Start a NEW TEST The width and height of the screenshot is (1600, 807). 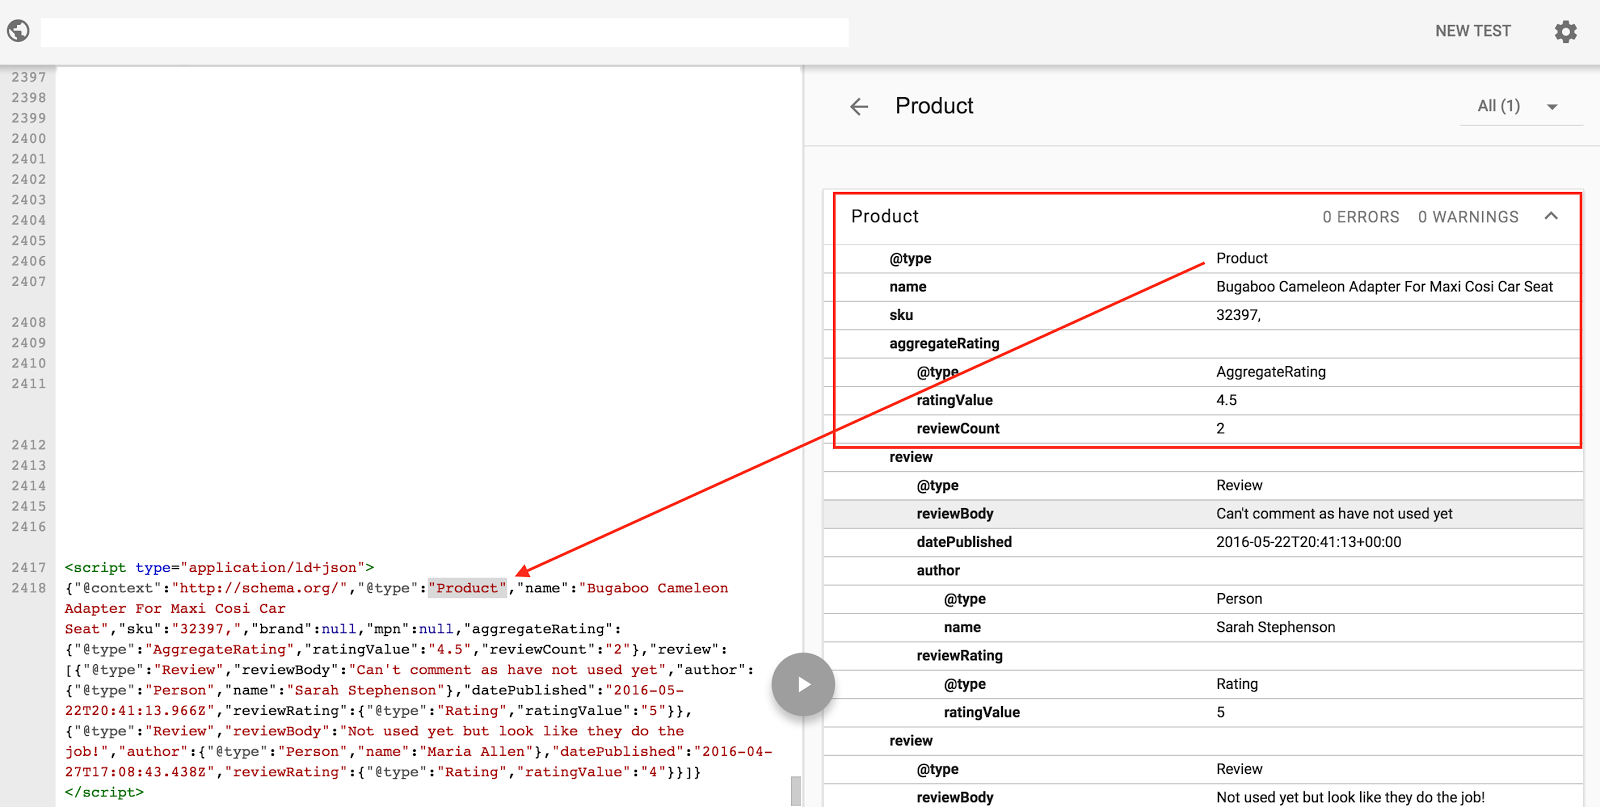tap(1473, 31)
